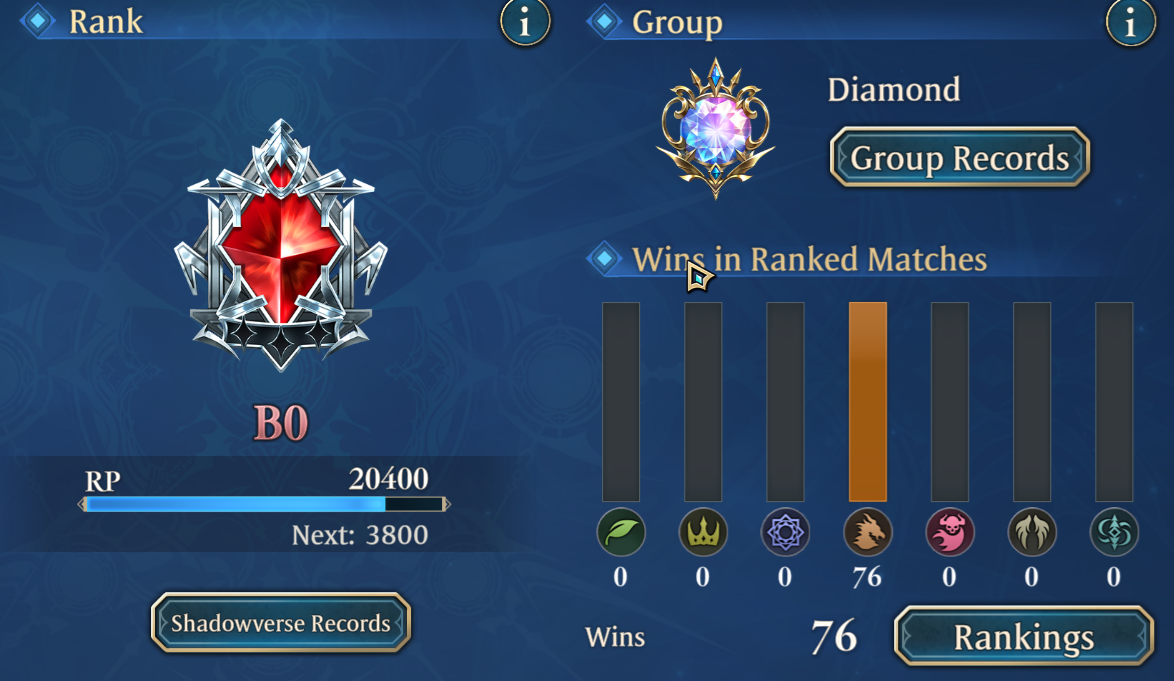Click the red B0 rank emblem
The height and width of the screenshot is (681, 1174).
[x=281, y=245]
